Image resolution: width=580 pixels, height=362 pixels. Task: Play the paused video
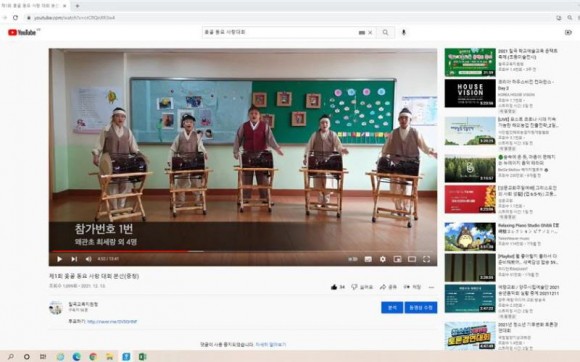coord(59,259)
